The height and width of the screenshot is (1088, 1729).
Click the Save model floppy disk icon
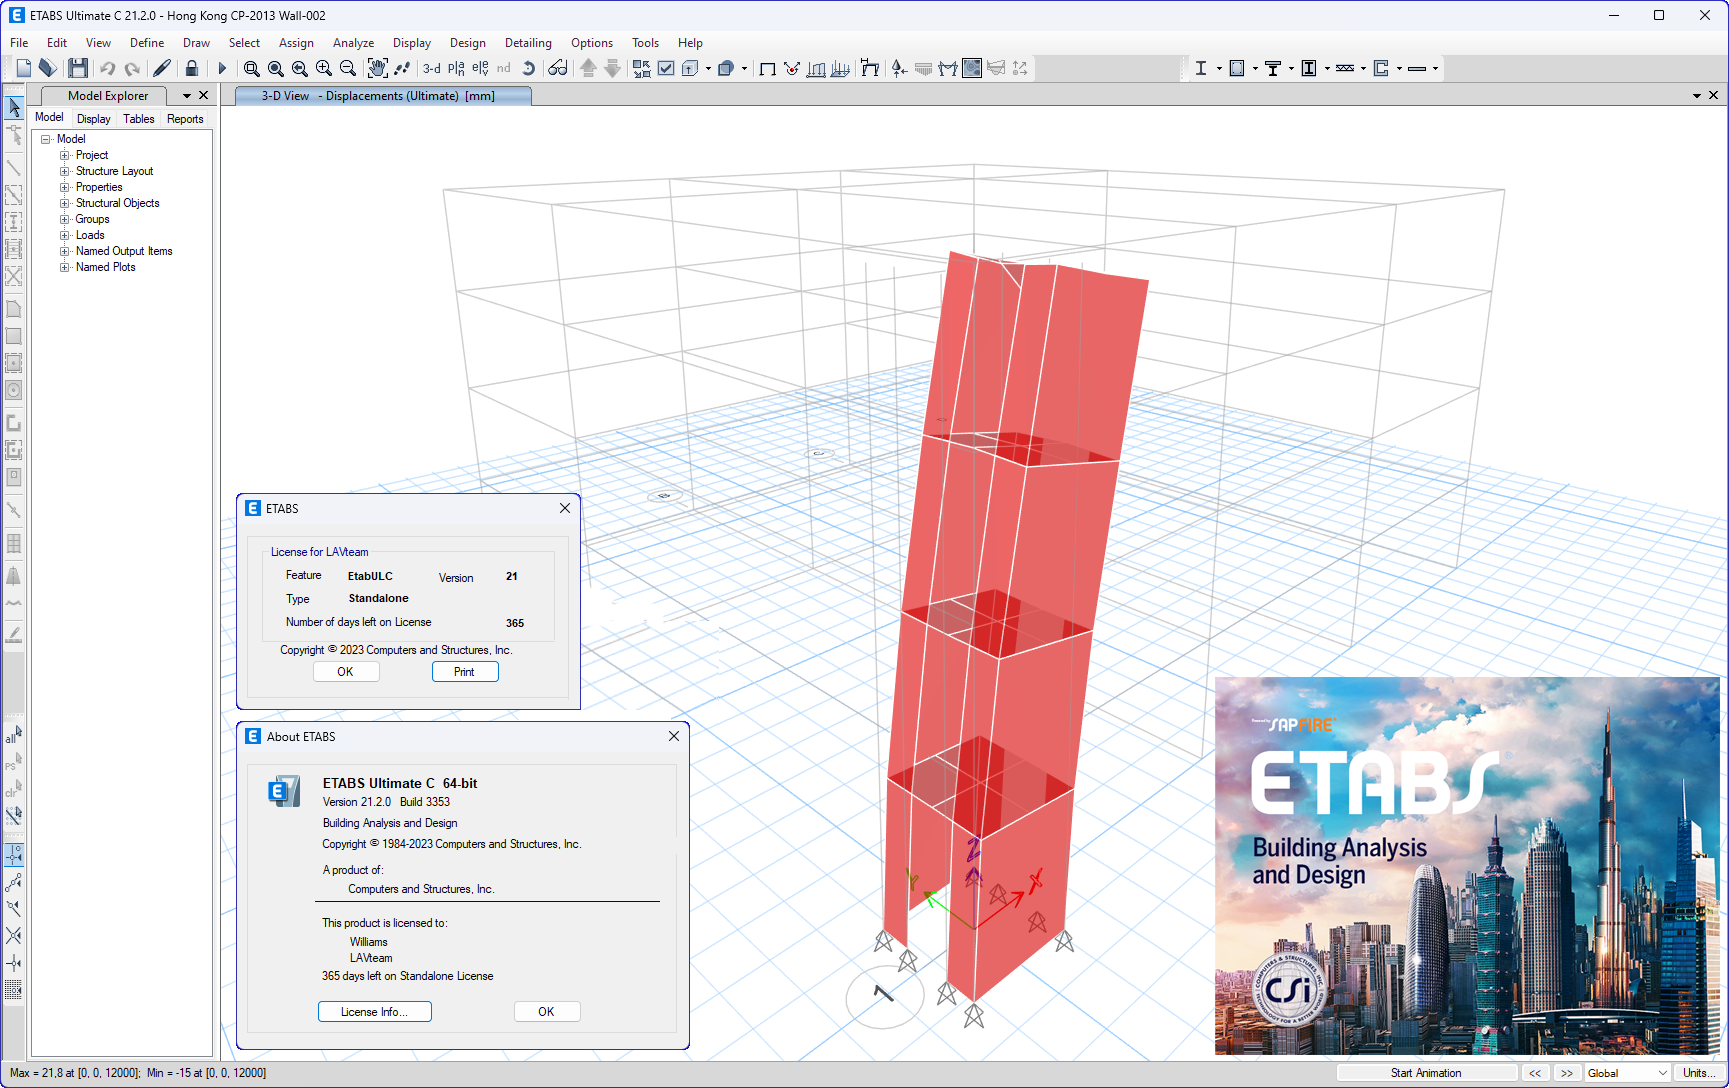coord(78,68)
